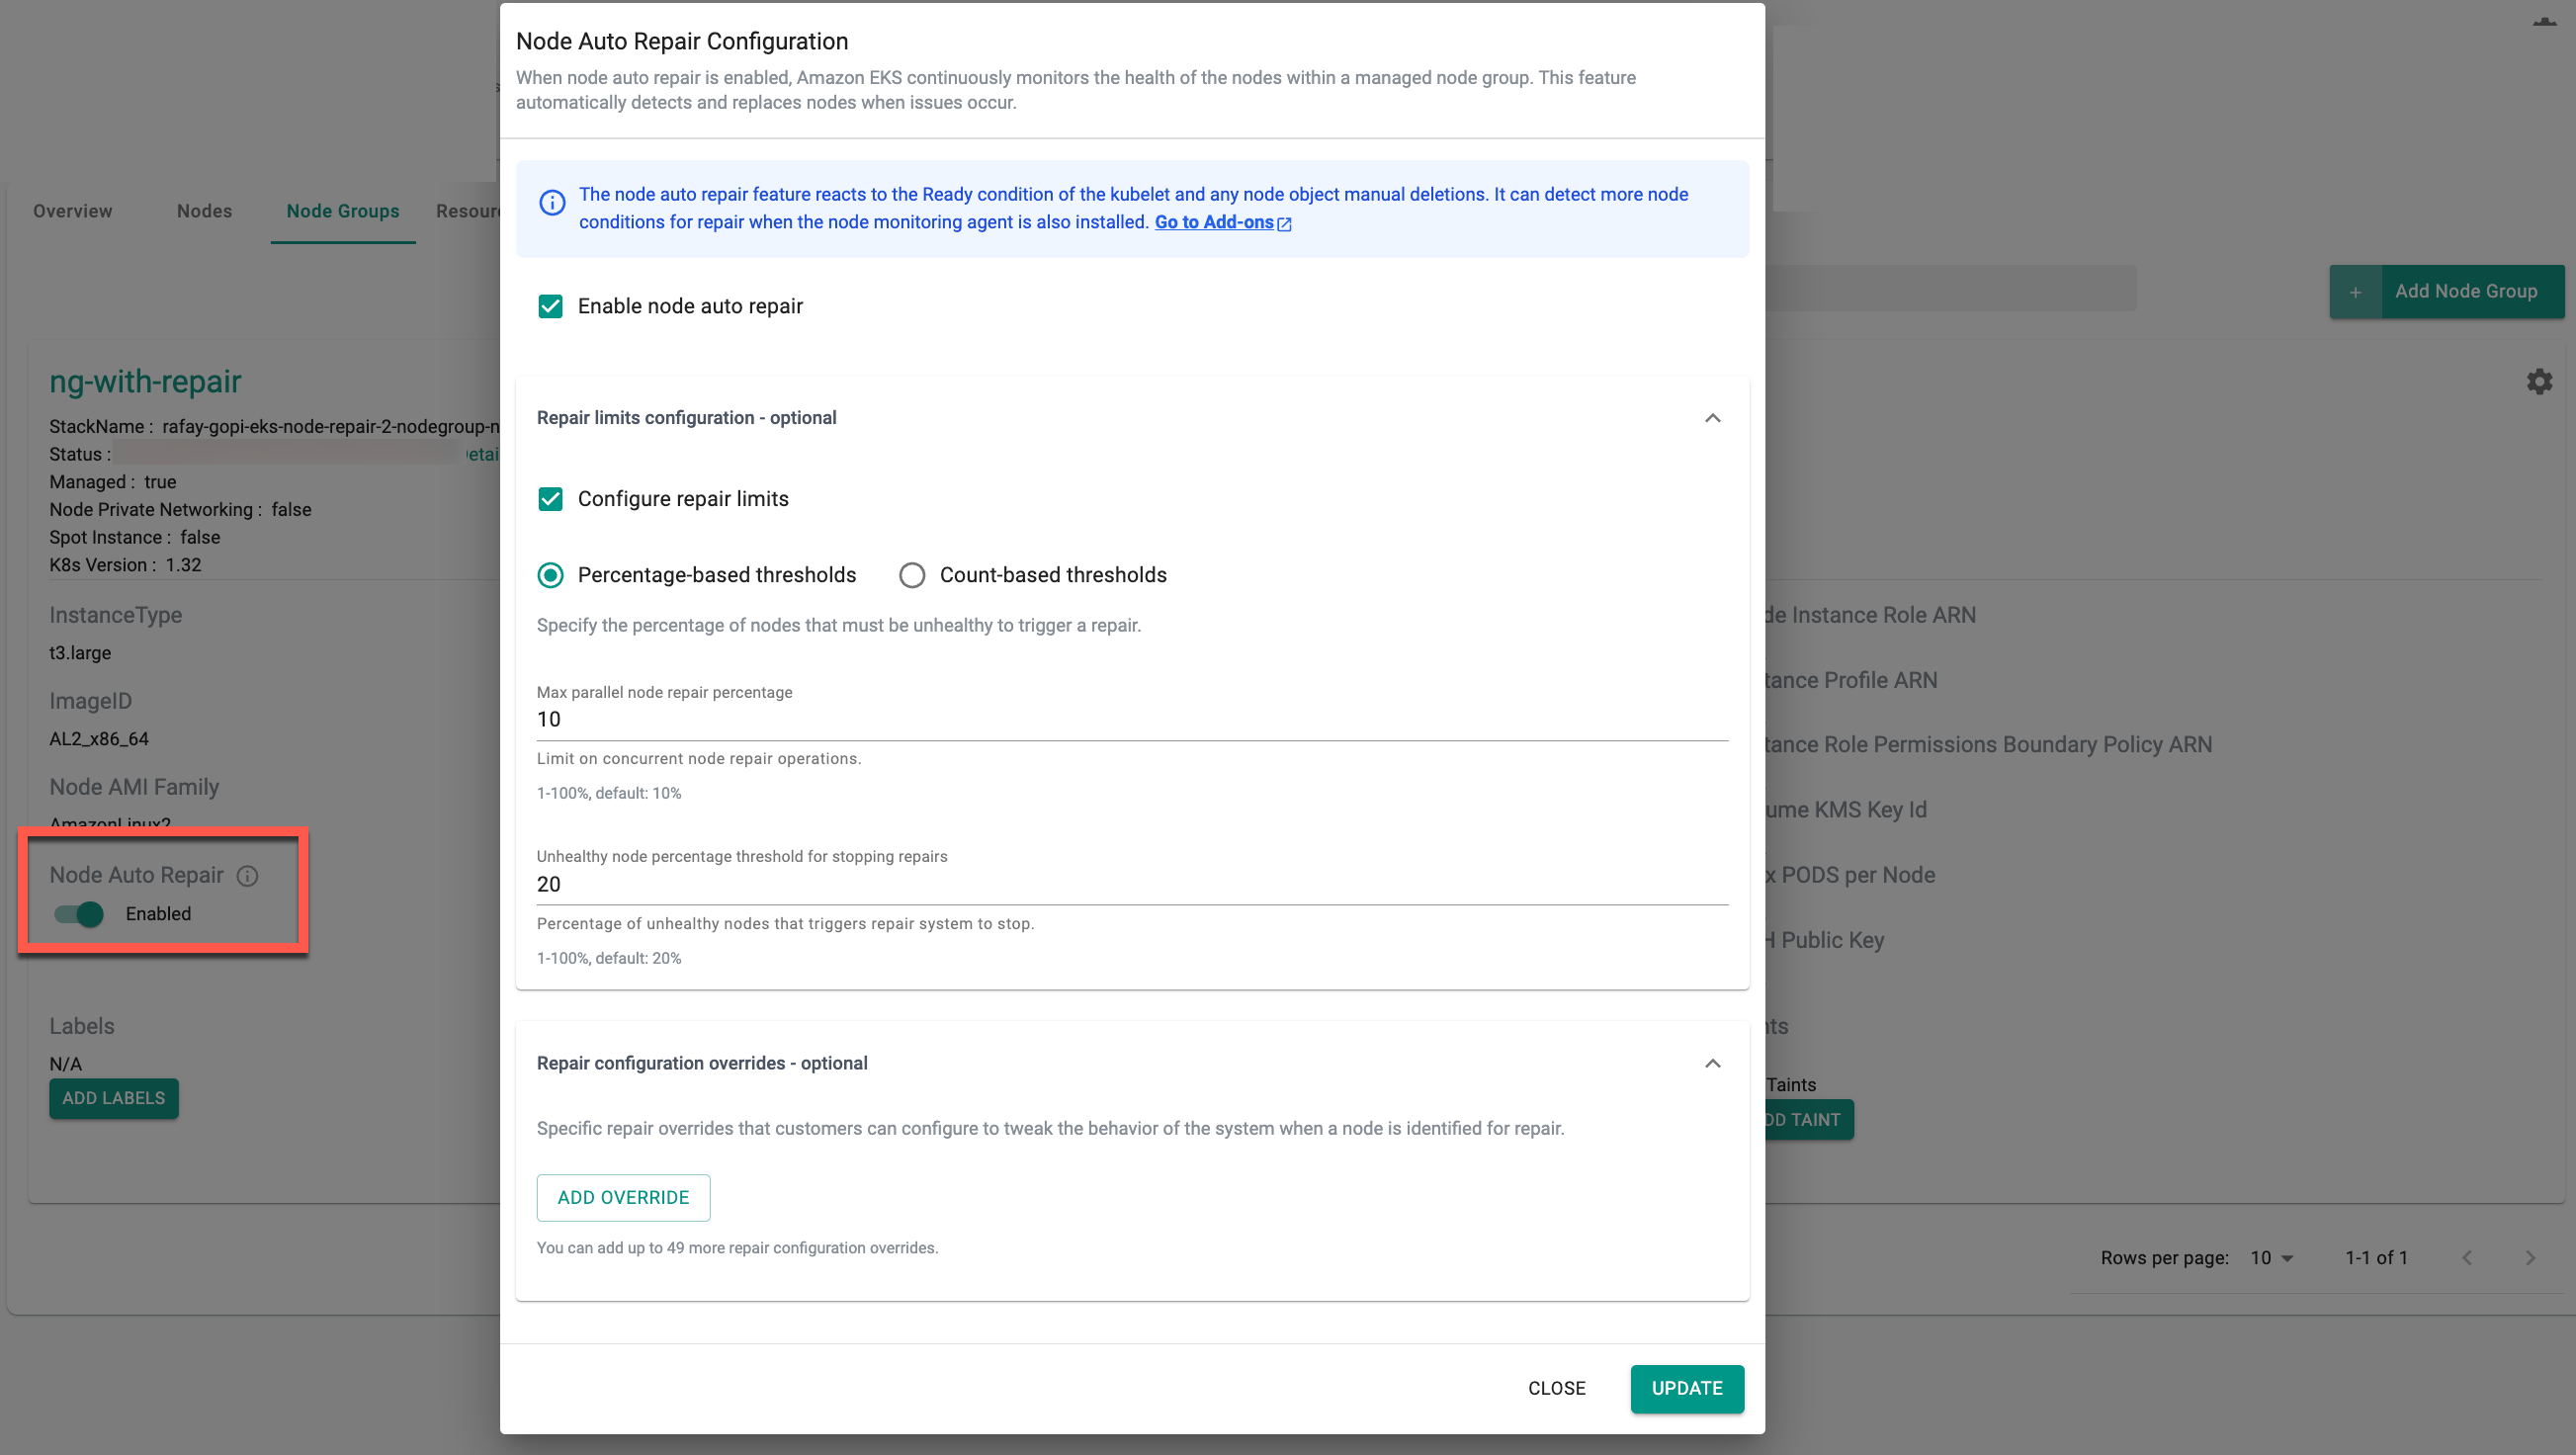This screenshot has width=2576, height=1455.
Task: Switch to the Overview tab
Action: (x=72, y=211)
